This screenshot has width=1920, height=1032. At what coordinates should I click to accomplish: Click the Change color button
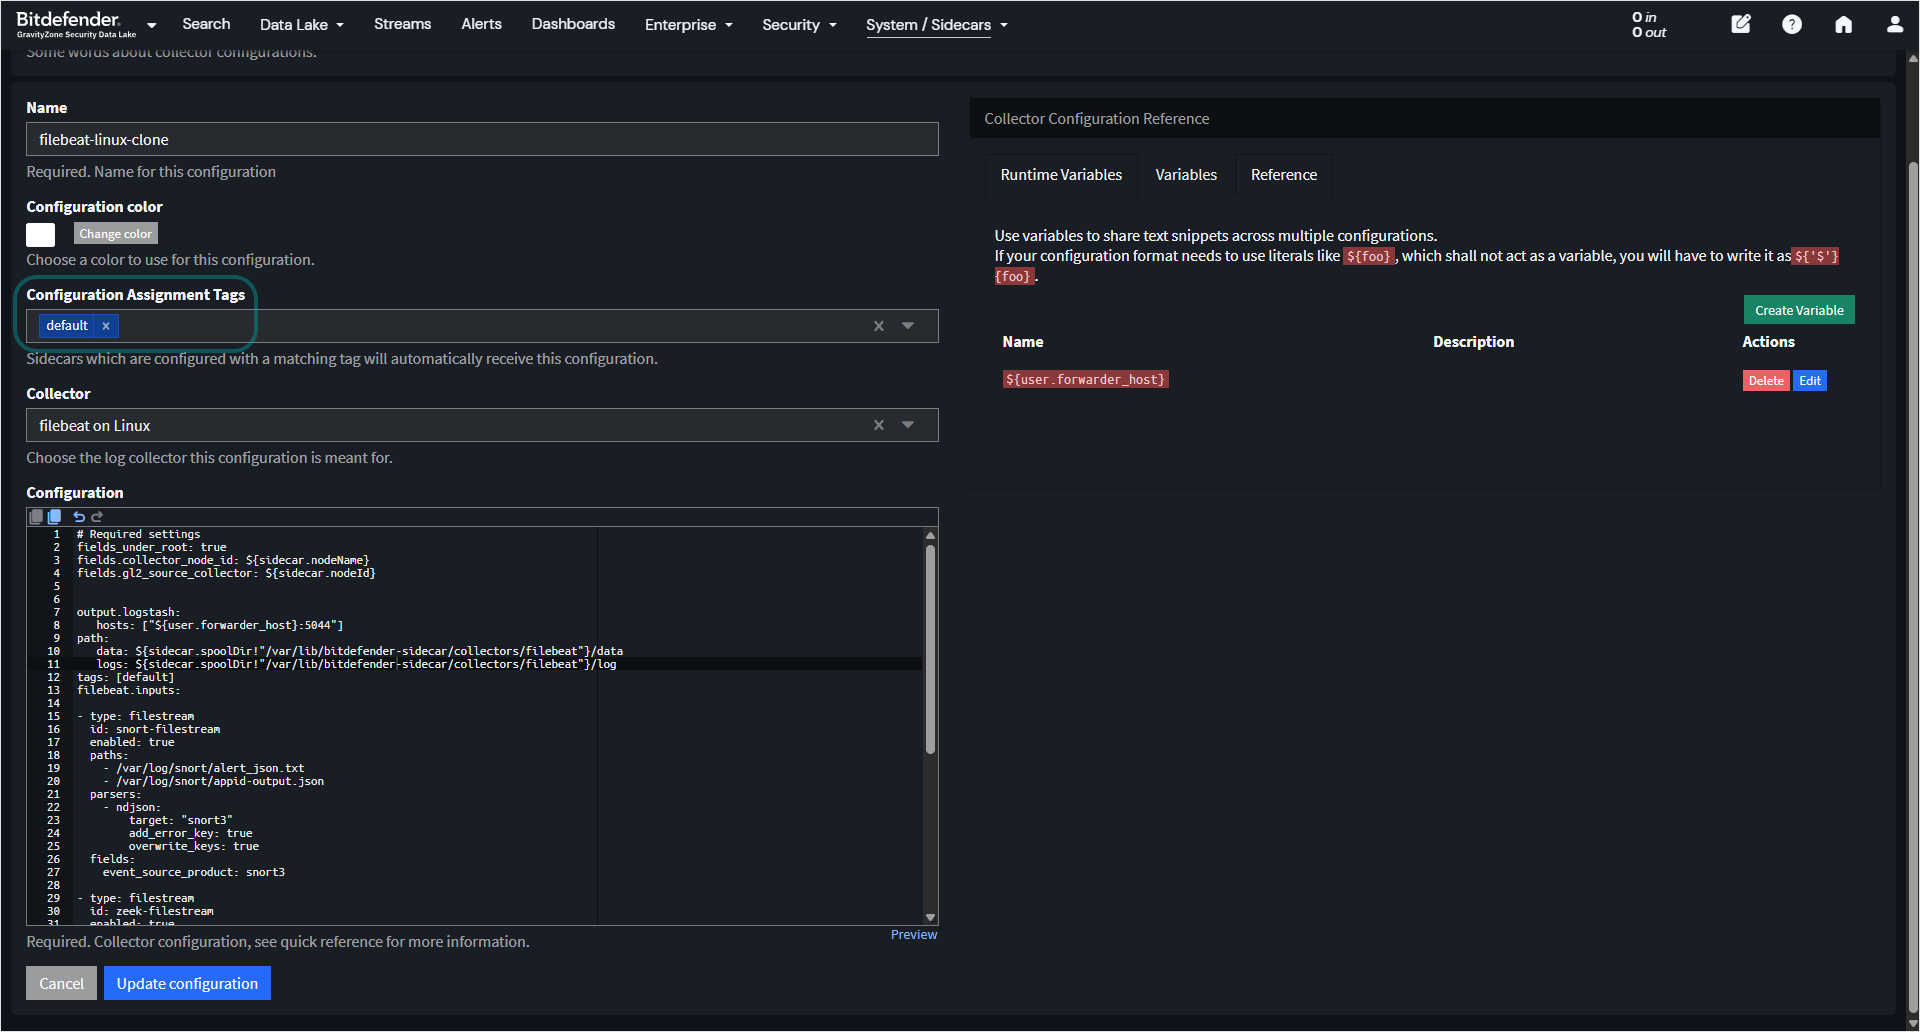(116, 234)
